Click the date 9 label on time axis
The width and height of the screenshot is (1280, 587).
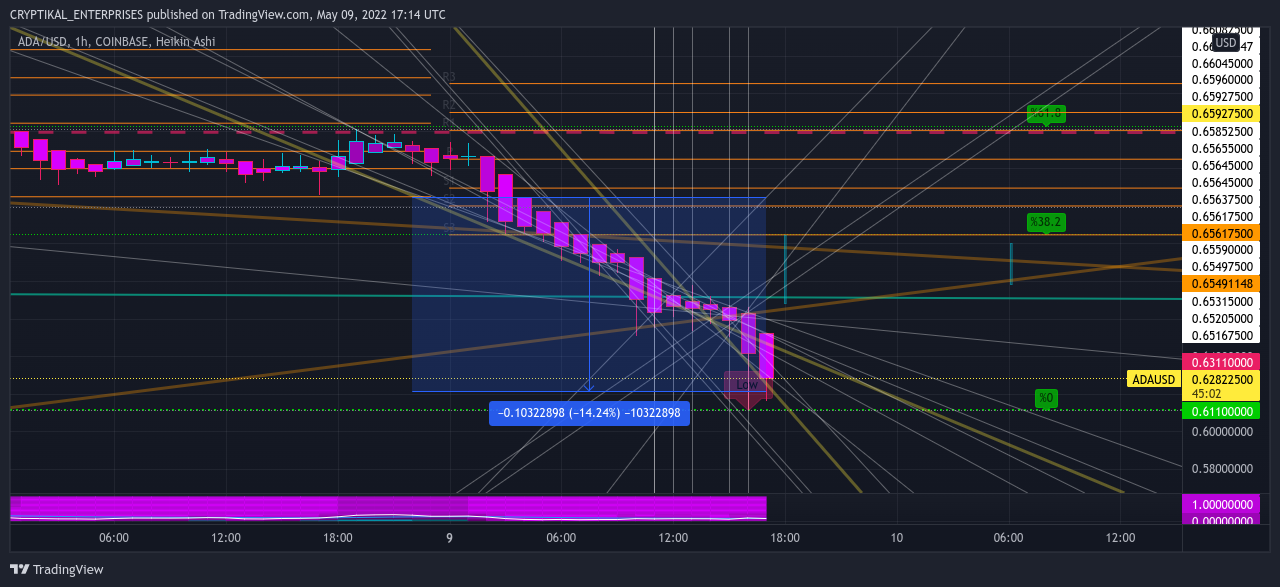pos(450,538)
